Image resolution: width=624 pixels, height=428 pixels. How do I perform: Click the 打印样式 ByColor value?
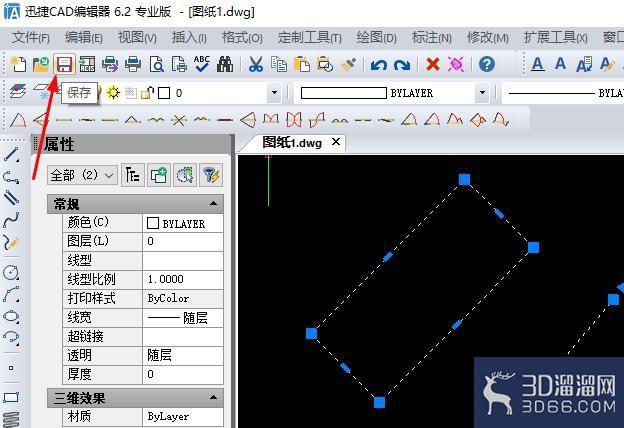(x=183, y=298)
